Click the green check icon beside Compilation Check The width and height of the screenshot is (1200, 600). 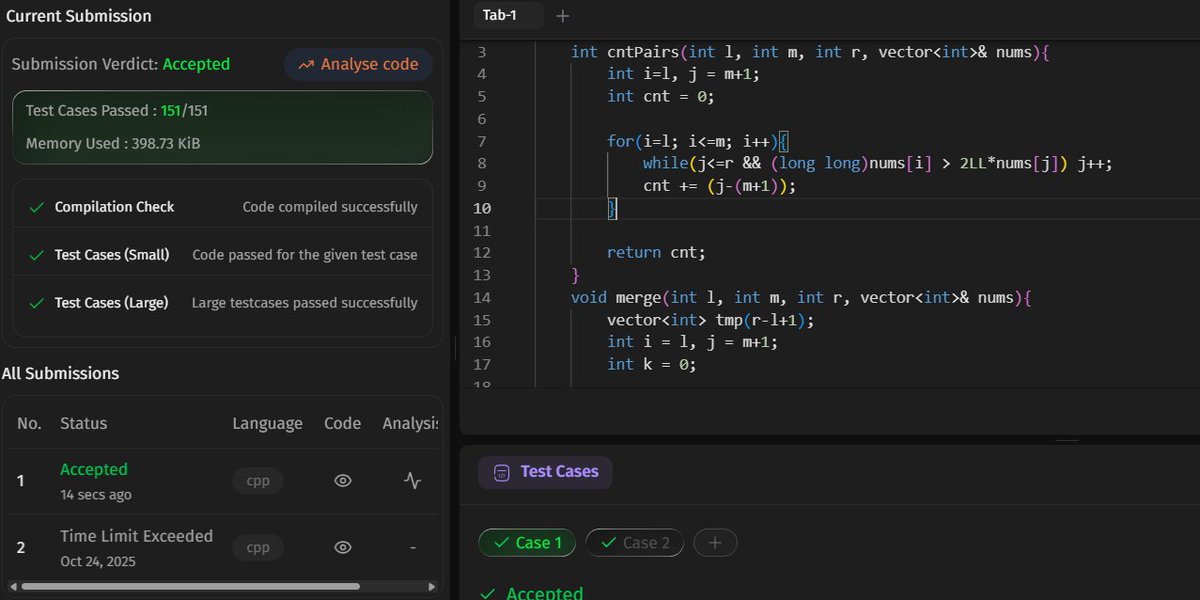37,207
